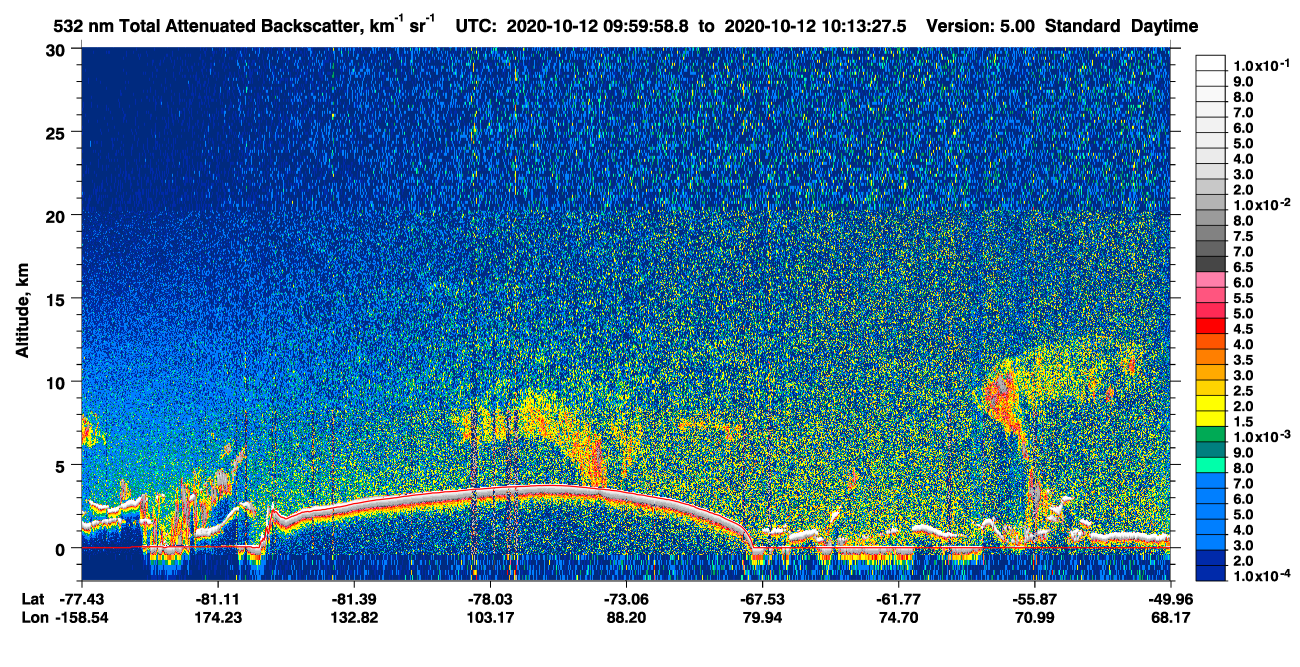Image resolution: width=1300 pixels, height=667 pixels.
Task: Click latitude value '-73.06'
Action: [626, 599]
